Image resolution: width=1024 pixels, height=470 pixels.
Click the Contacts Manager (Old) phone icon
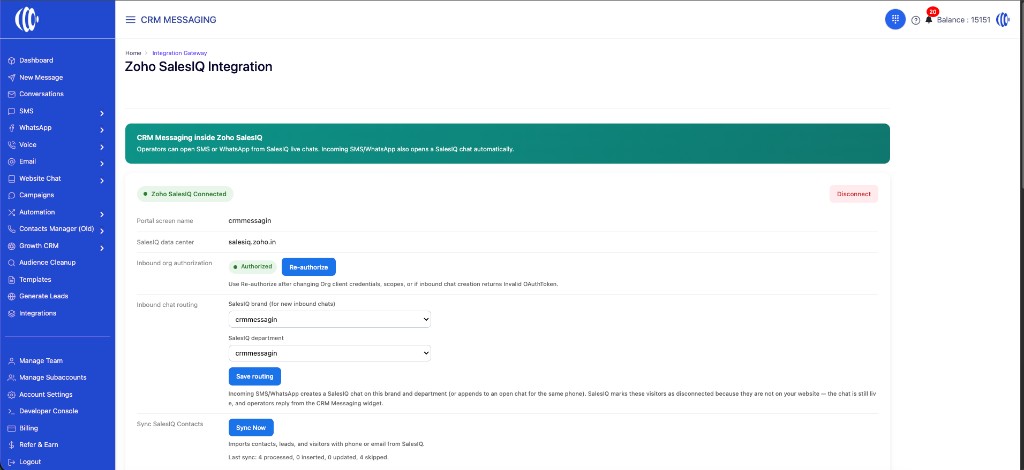point(11,229)
